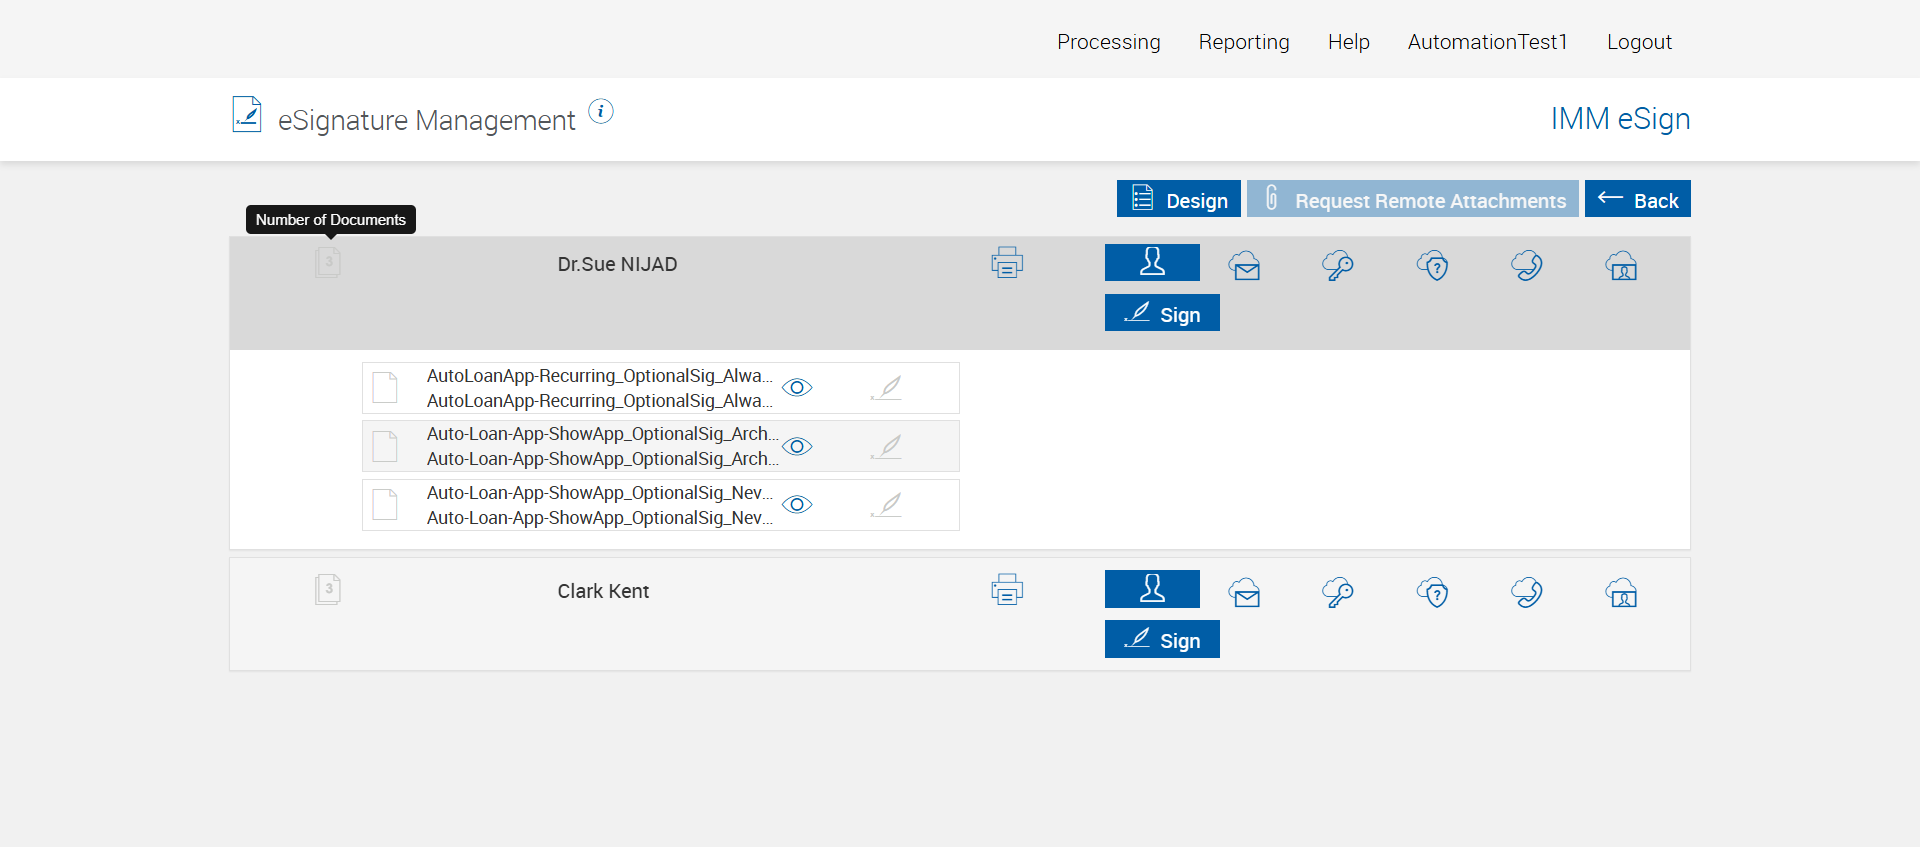Print documents for Clark Kent

pos(1007,590)
